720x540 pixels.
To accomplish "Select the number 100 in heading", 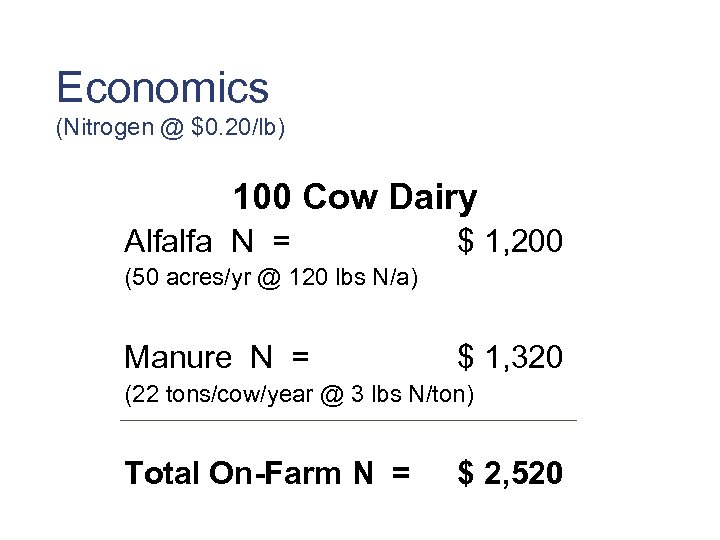I will (262, 197).
